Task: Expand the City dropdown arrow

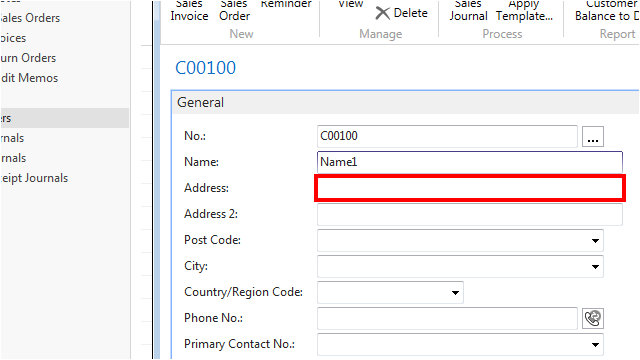Action: [595, 267]
